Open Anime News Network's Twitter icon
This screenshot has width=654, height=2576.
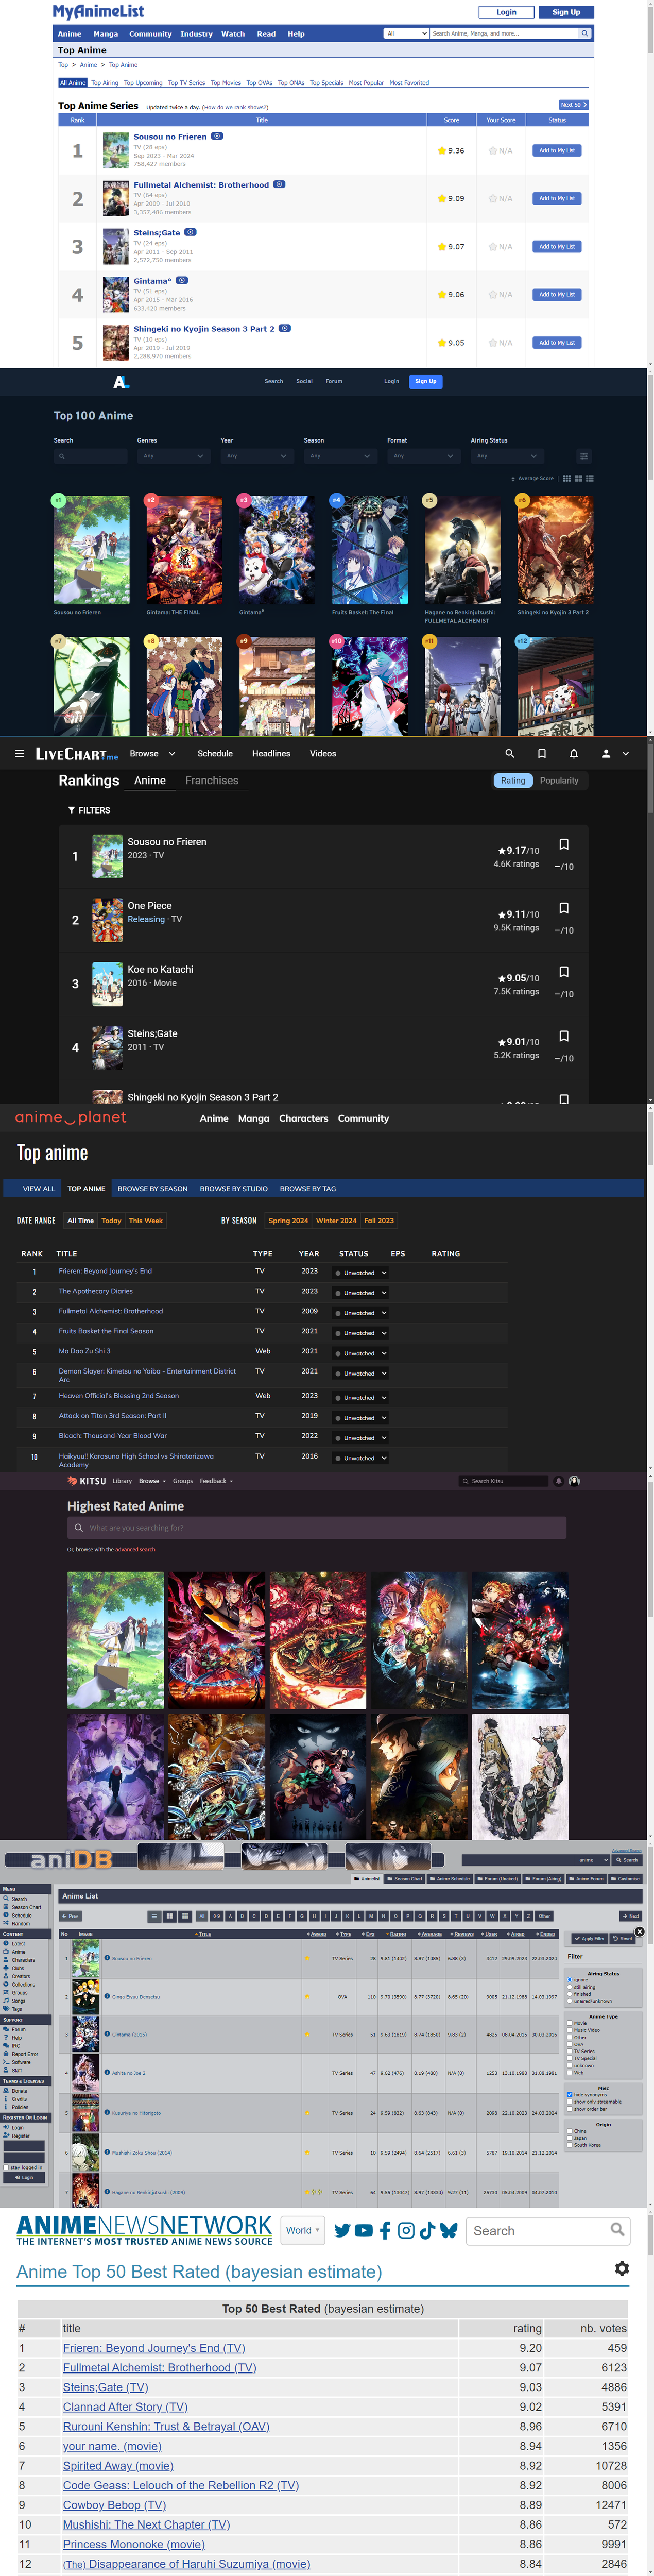pos(342,2231)
